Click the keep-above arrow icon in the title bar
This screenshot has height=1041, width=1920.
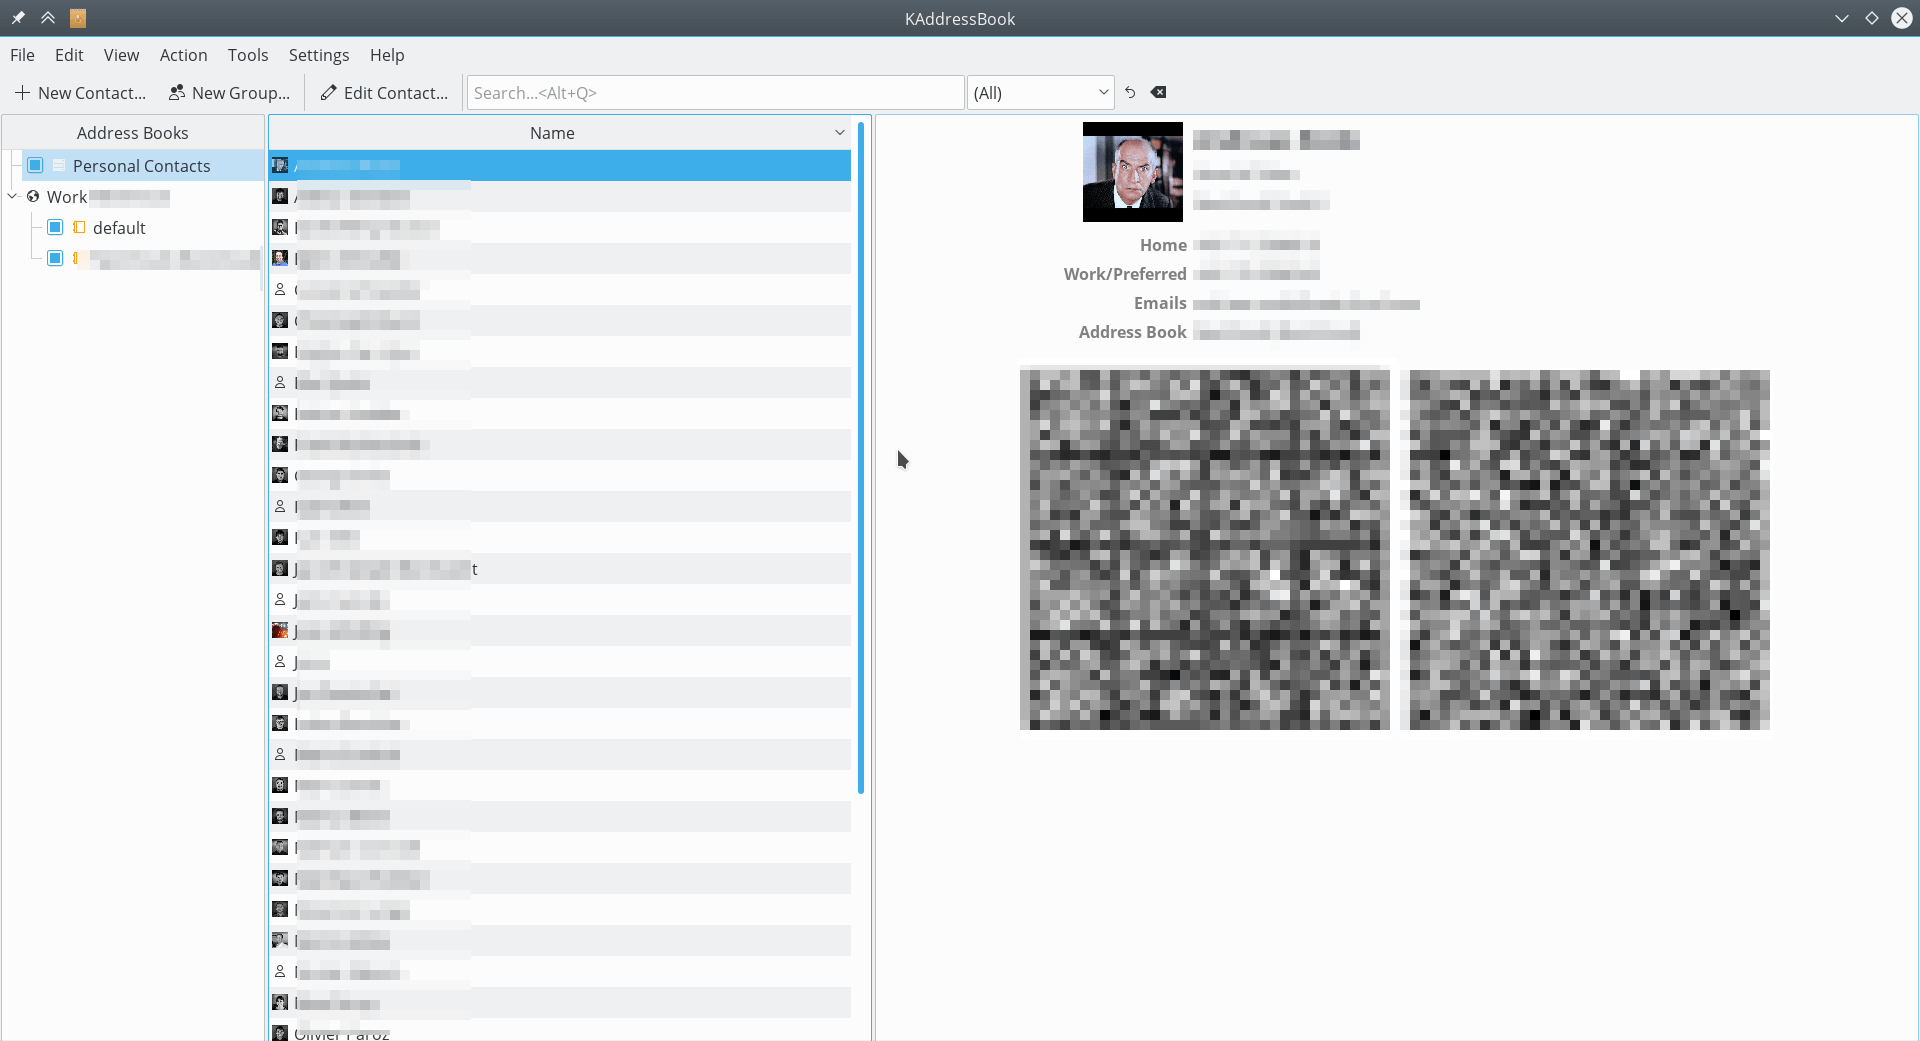pyautogui.click(x=48, y=17)
